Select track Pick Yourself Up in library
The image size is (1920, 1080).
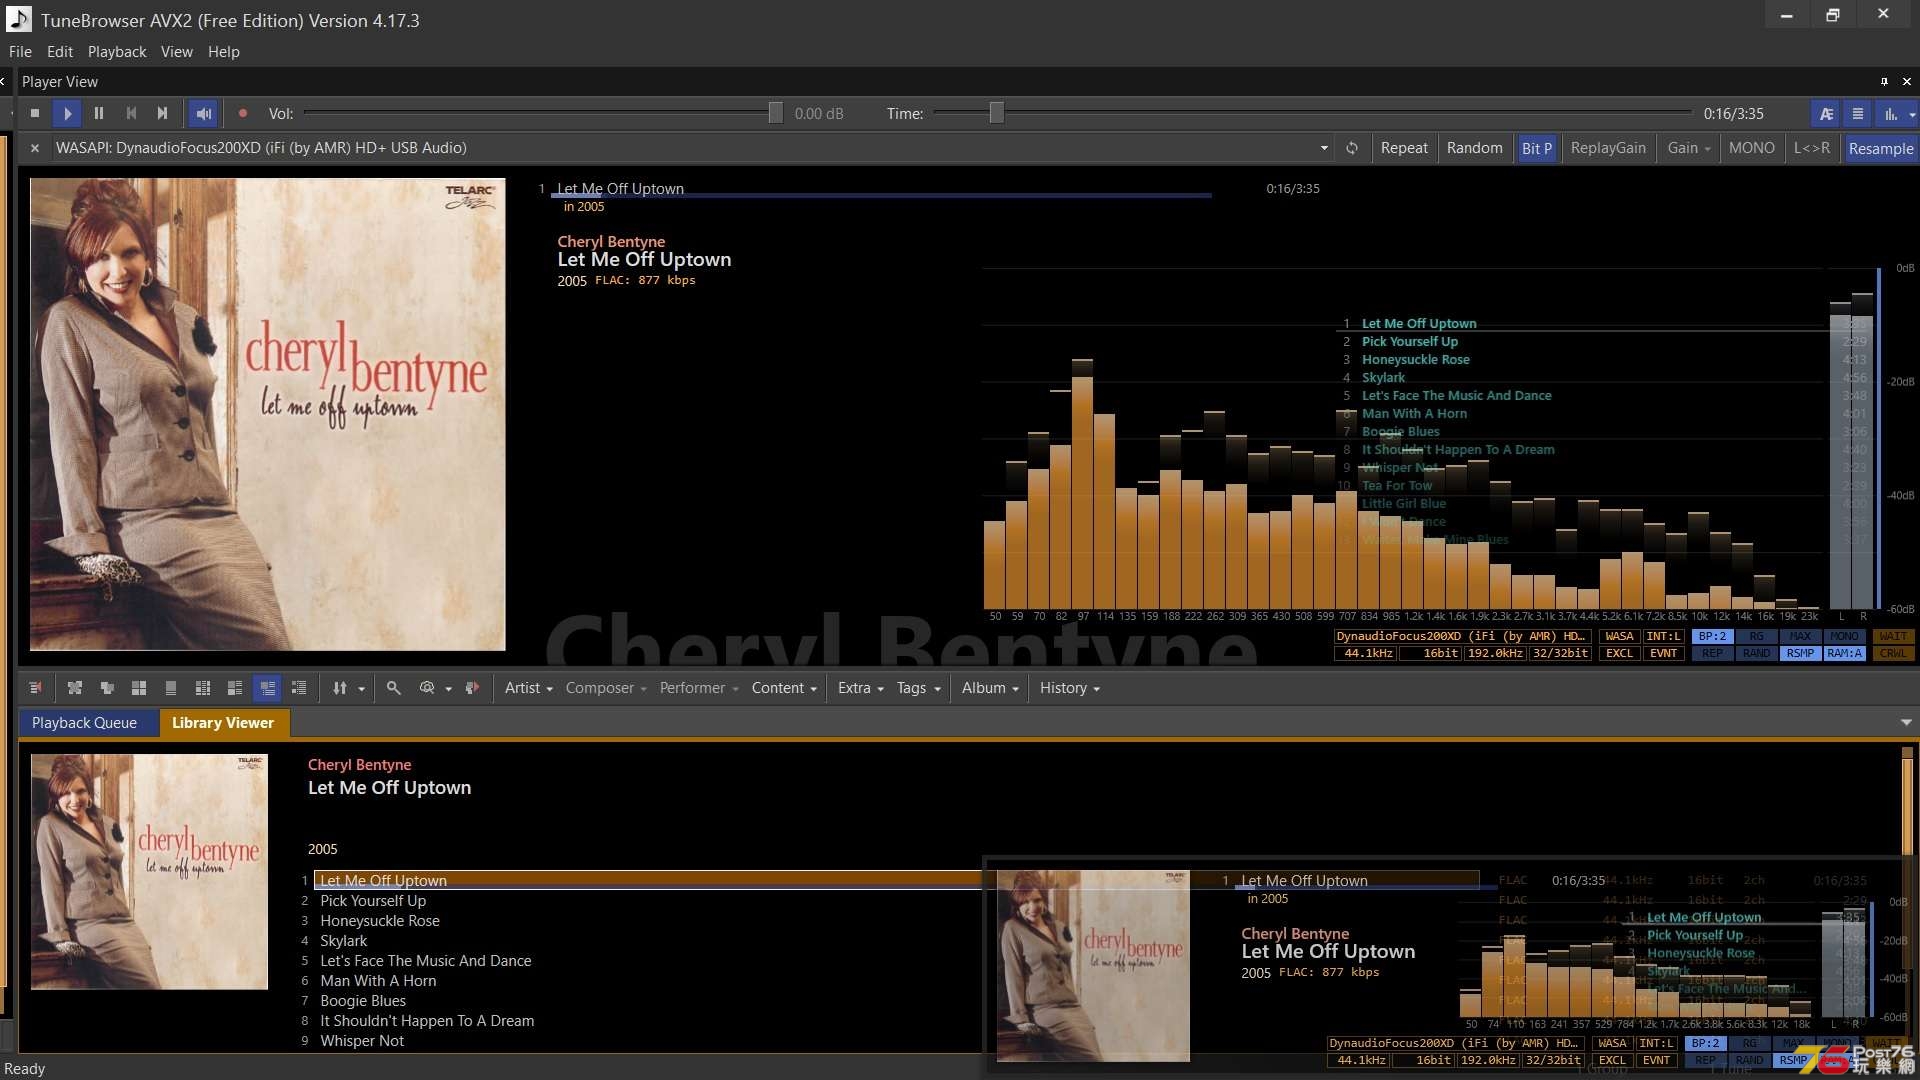pyautogui.click(x=373, y=901)
